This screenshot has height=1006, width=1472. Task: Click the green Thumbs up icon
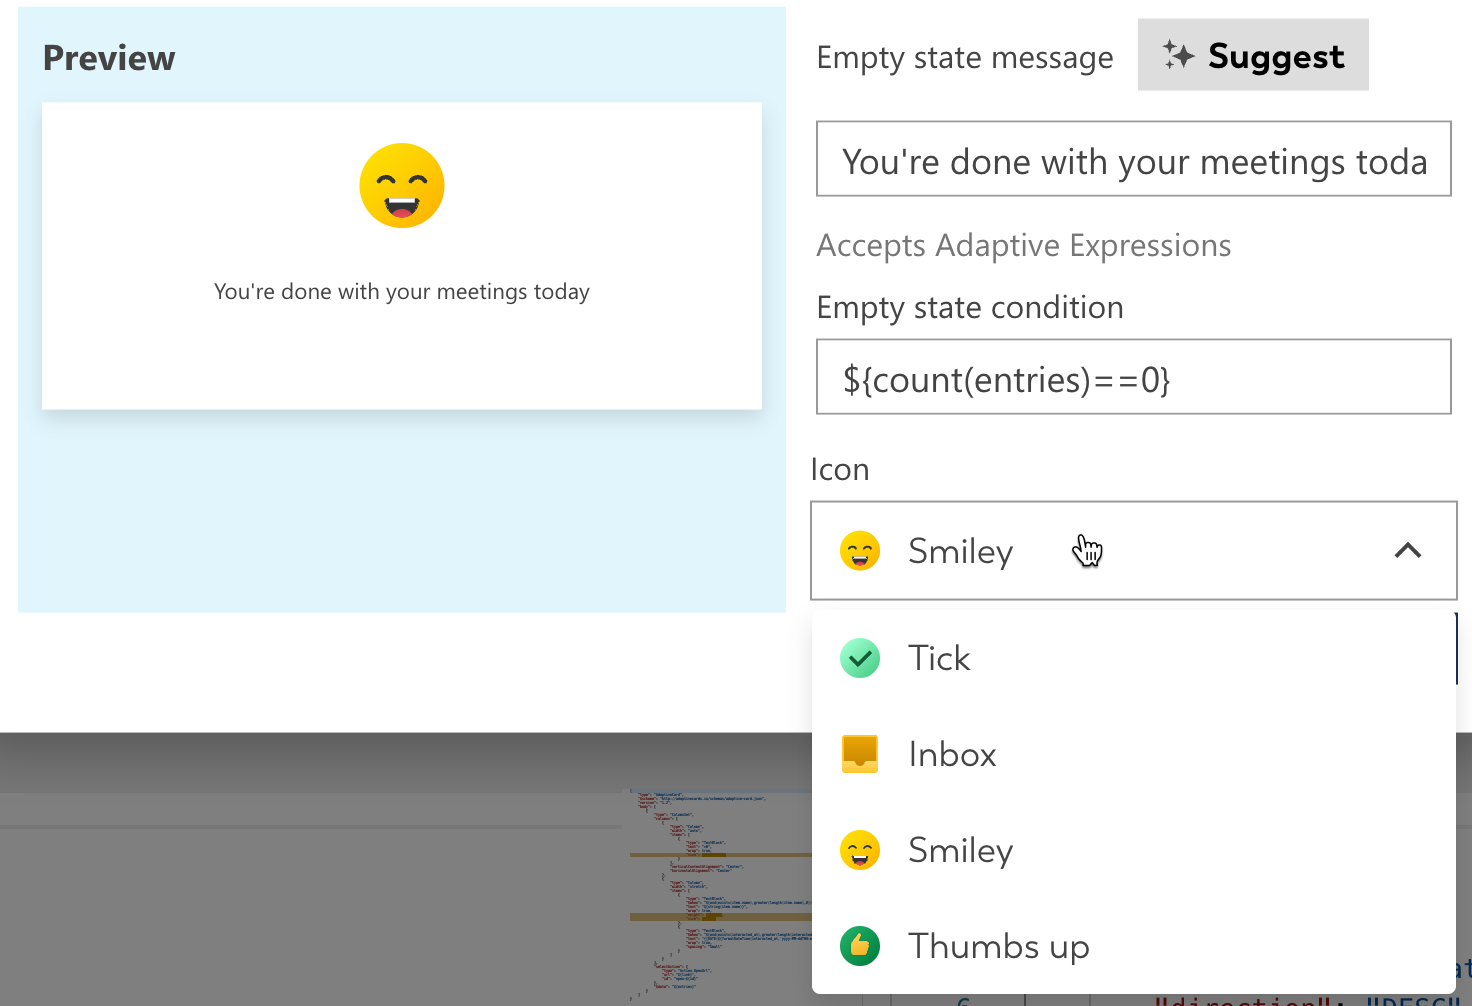[x=860, y=946]
